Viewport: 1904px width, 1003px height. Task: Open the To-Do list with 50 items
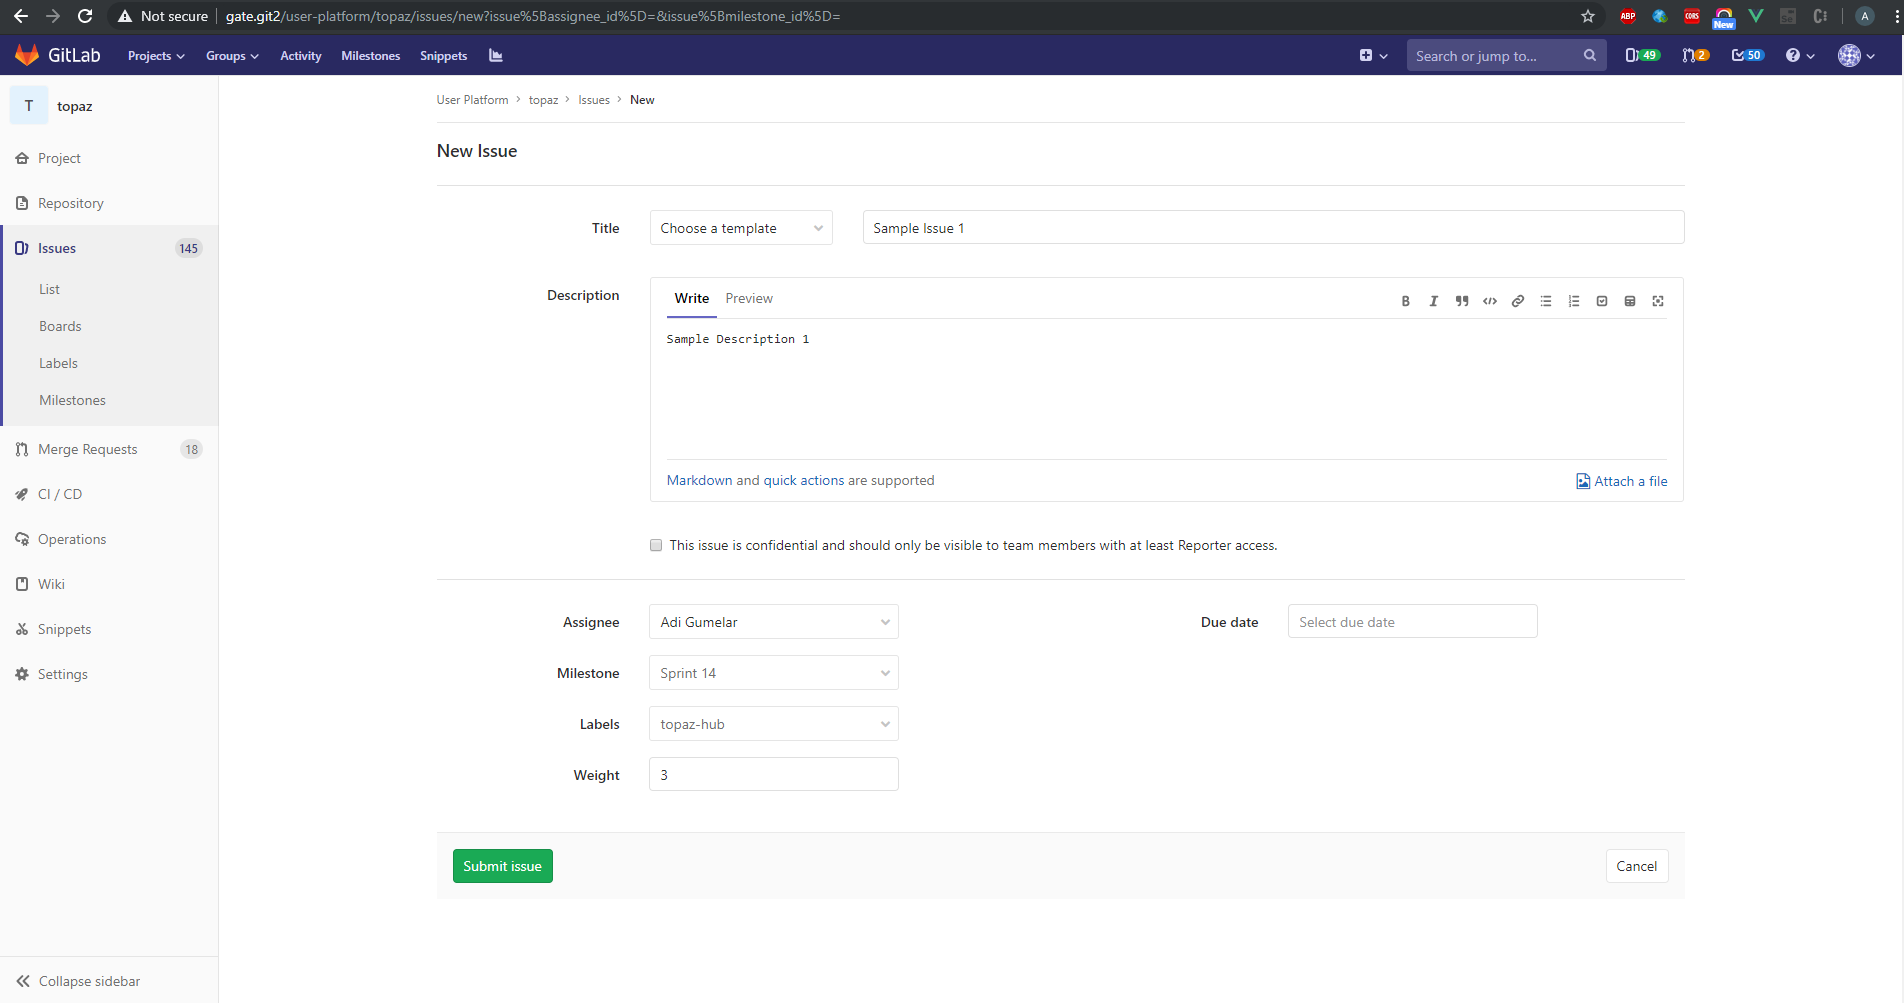[1747, 56]
